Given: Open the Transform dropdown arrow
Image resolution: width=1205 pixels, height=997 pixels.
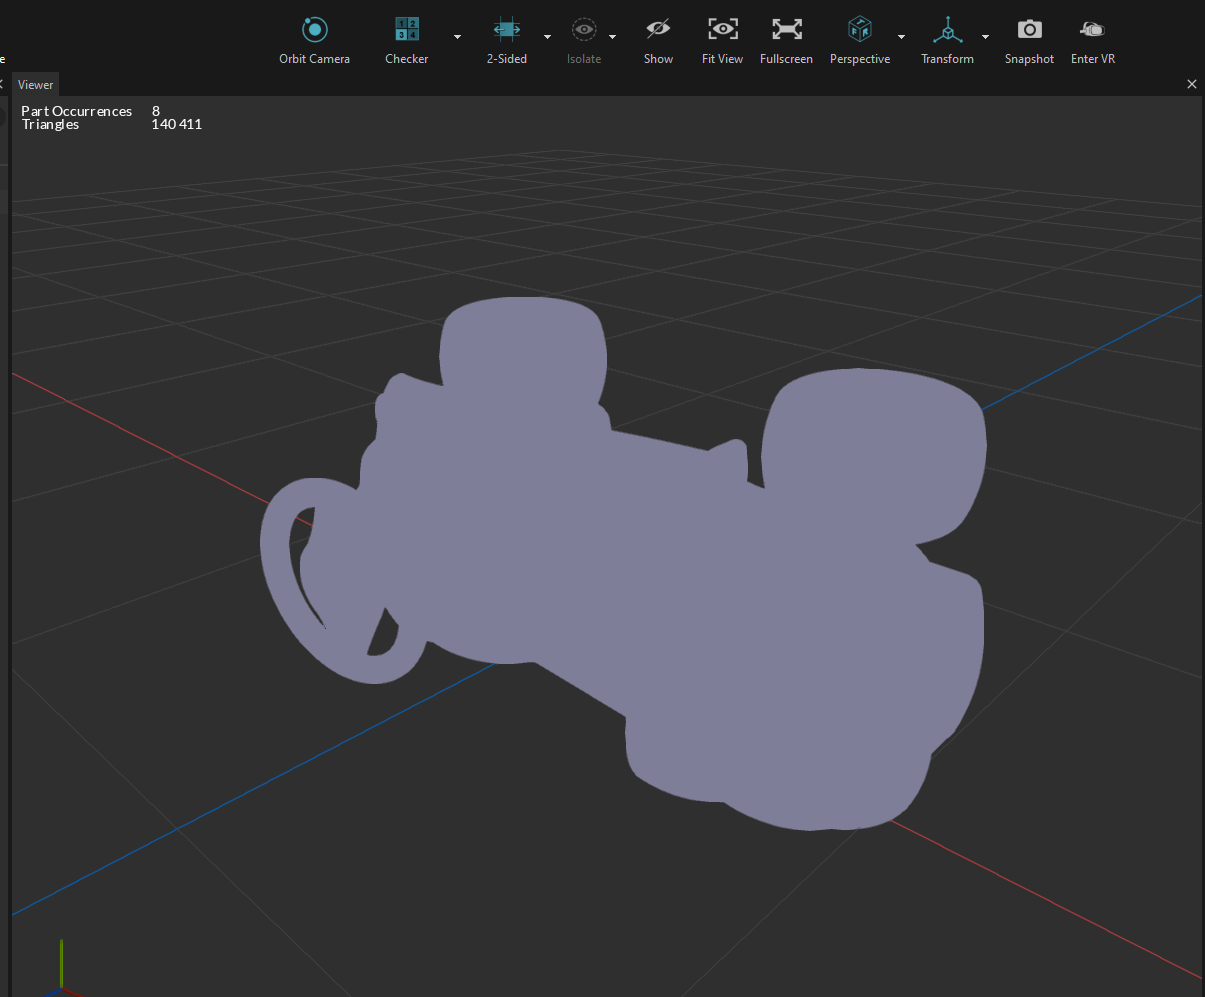Looking at the screenshot, I should pos(985,37).
